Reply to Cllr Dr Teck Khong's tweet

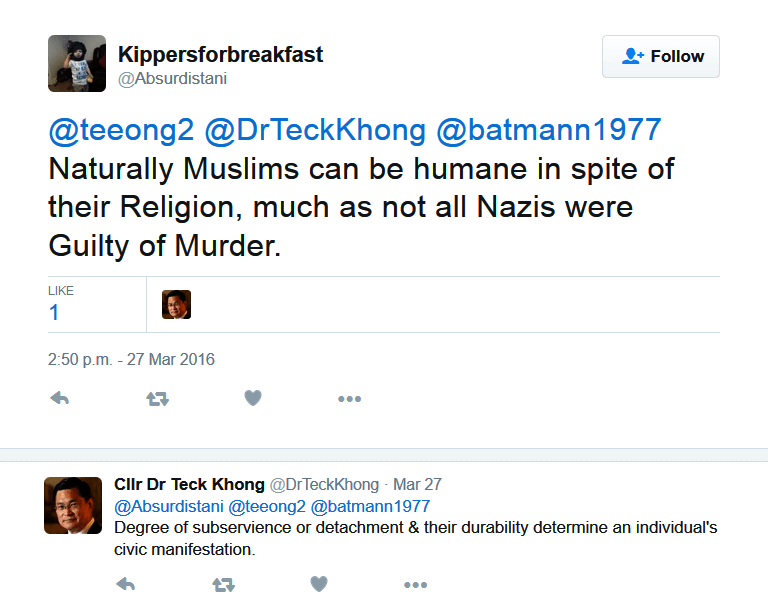pyautogui.click(x=125, y=584)
